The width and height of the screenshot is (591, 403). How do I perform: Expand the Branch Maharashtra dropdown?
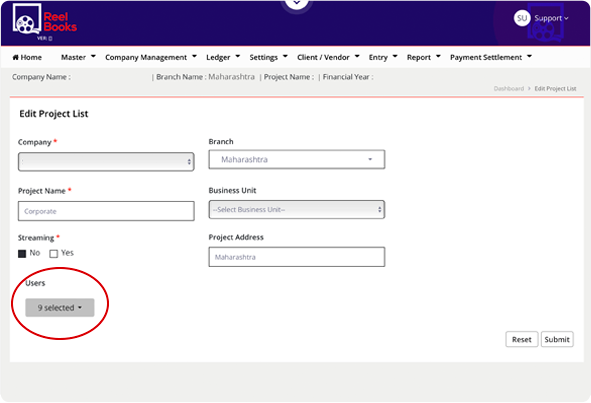coord(297,159)
